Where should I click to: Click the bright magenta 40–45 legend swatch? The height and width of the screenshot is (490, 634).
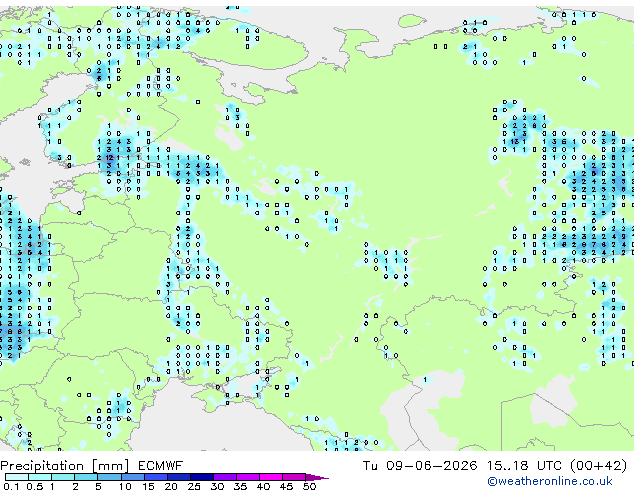[271, 477]
